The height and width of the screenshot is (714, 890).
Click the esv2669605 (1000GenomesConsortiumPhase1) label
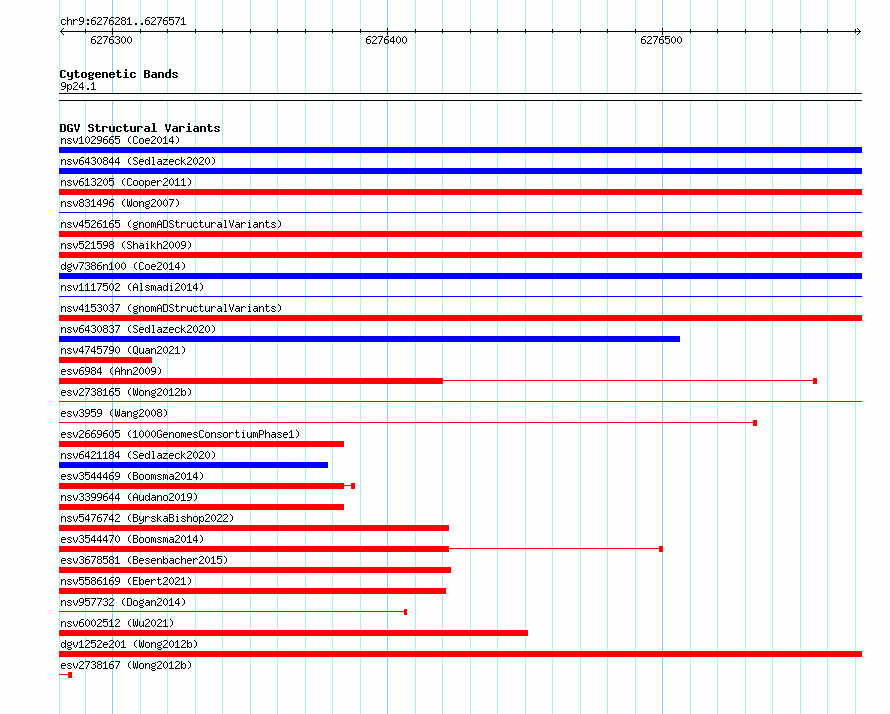[180, 434]
